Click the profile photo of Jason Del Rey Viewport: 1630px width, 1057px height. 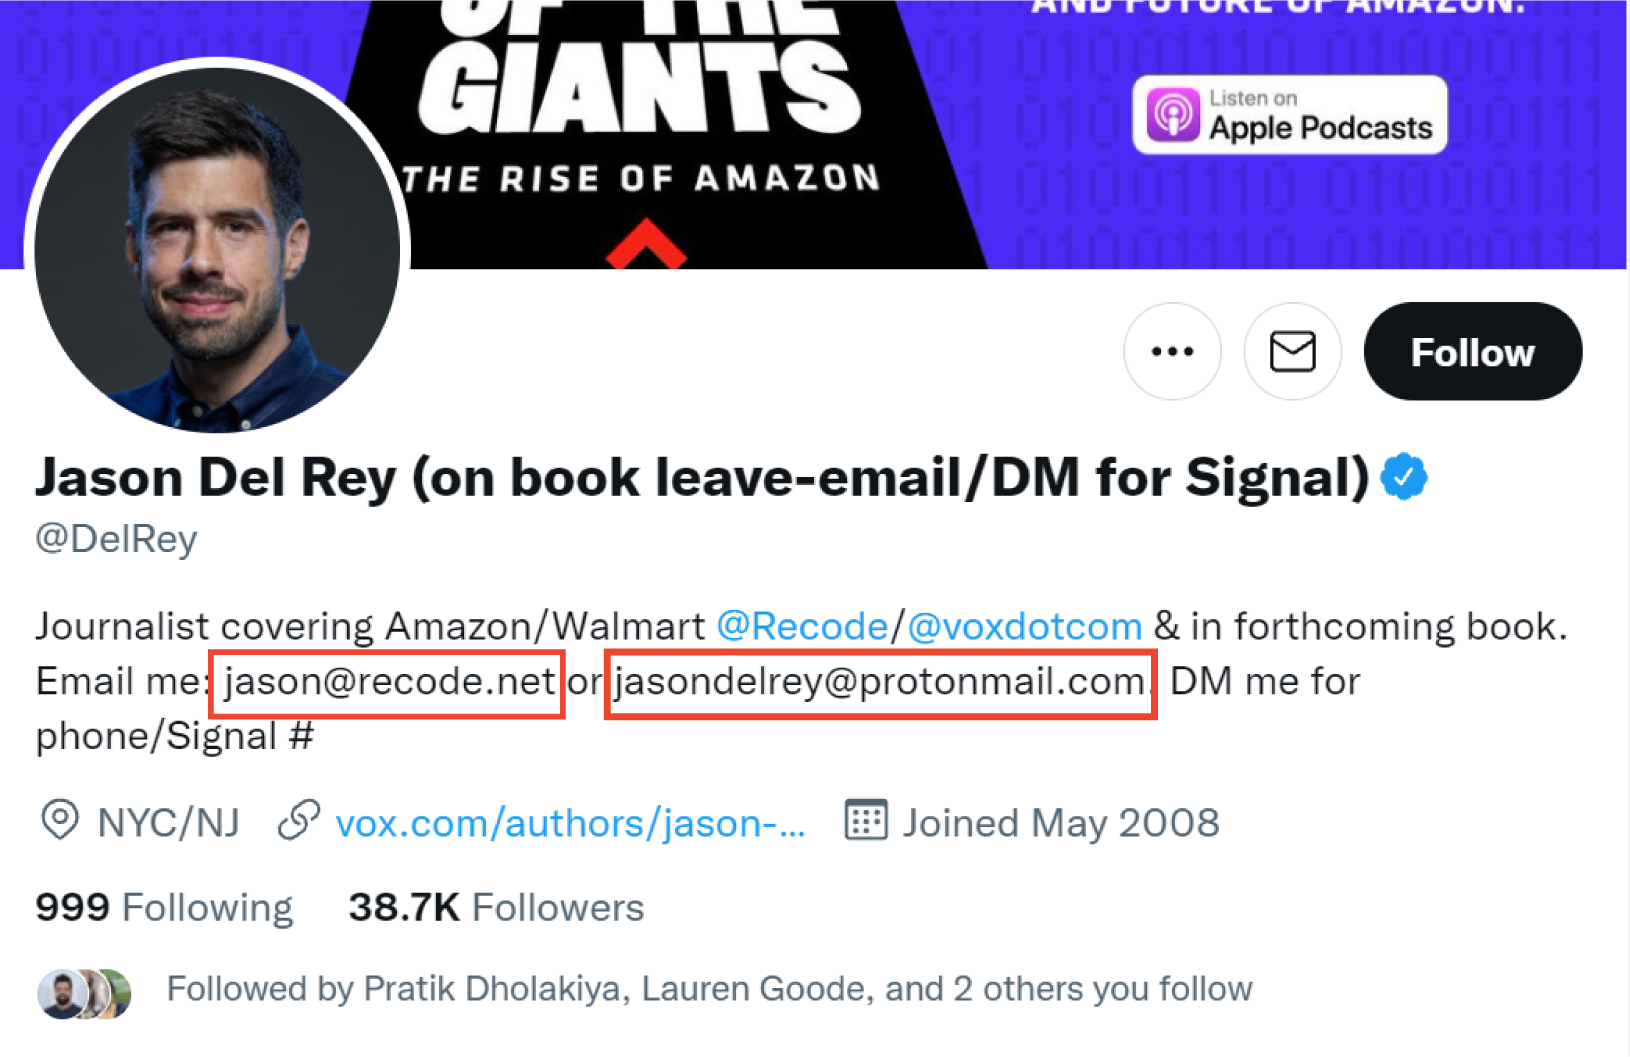(217, 250)
